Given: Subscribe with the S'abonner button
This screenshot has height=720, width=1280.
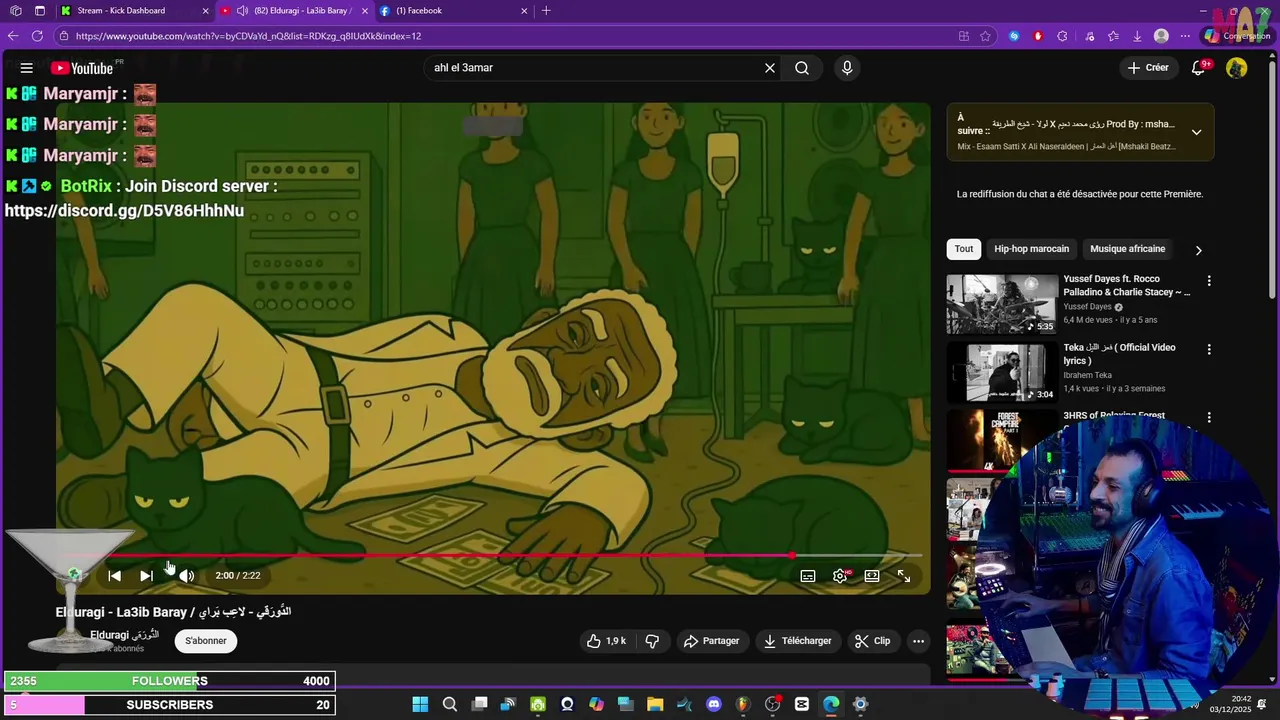Looking at the screenshot, I should coord(205,641).
